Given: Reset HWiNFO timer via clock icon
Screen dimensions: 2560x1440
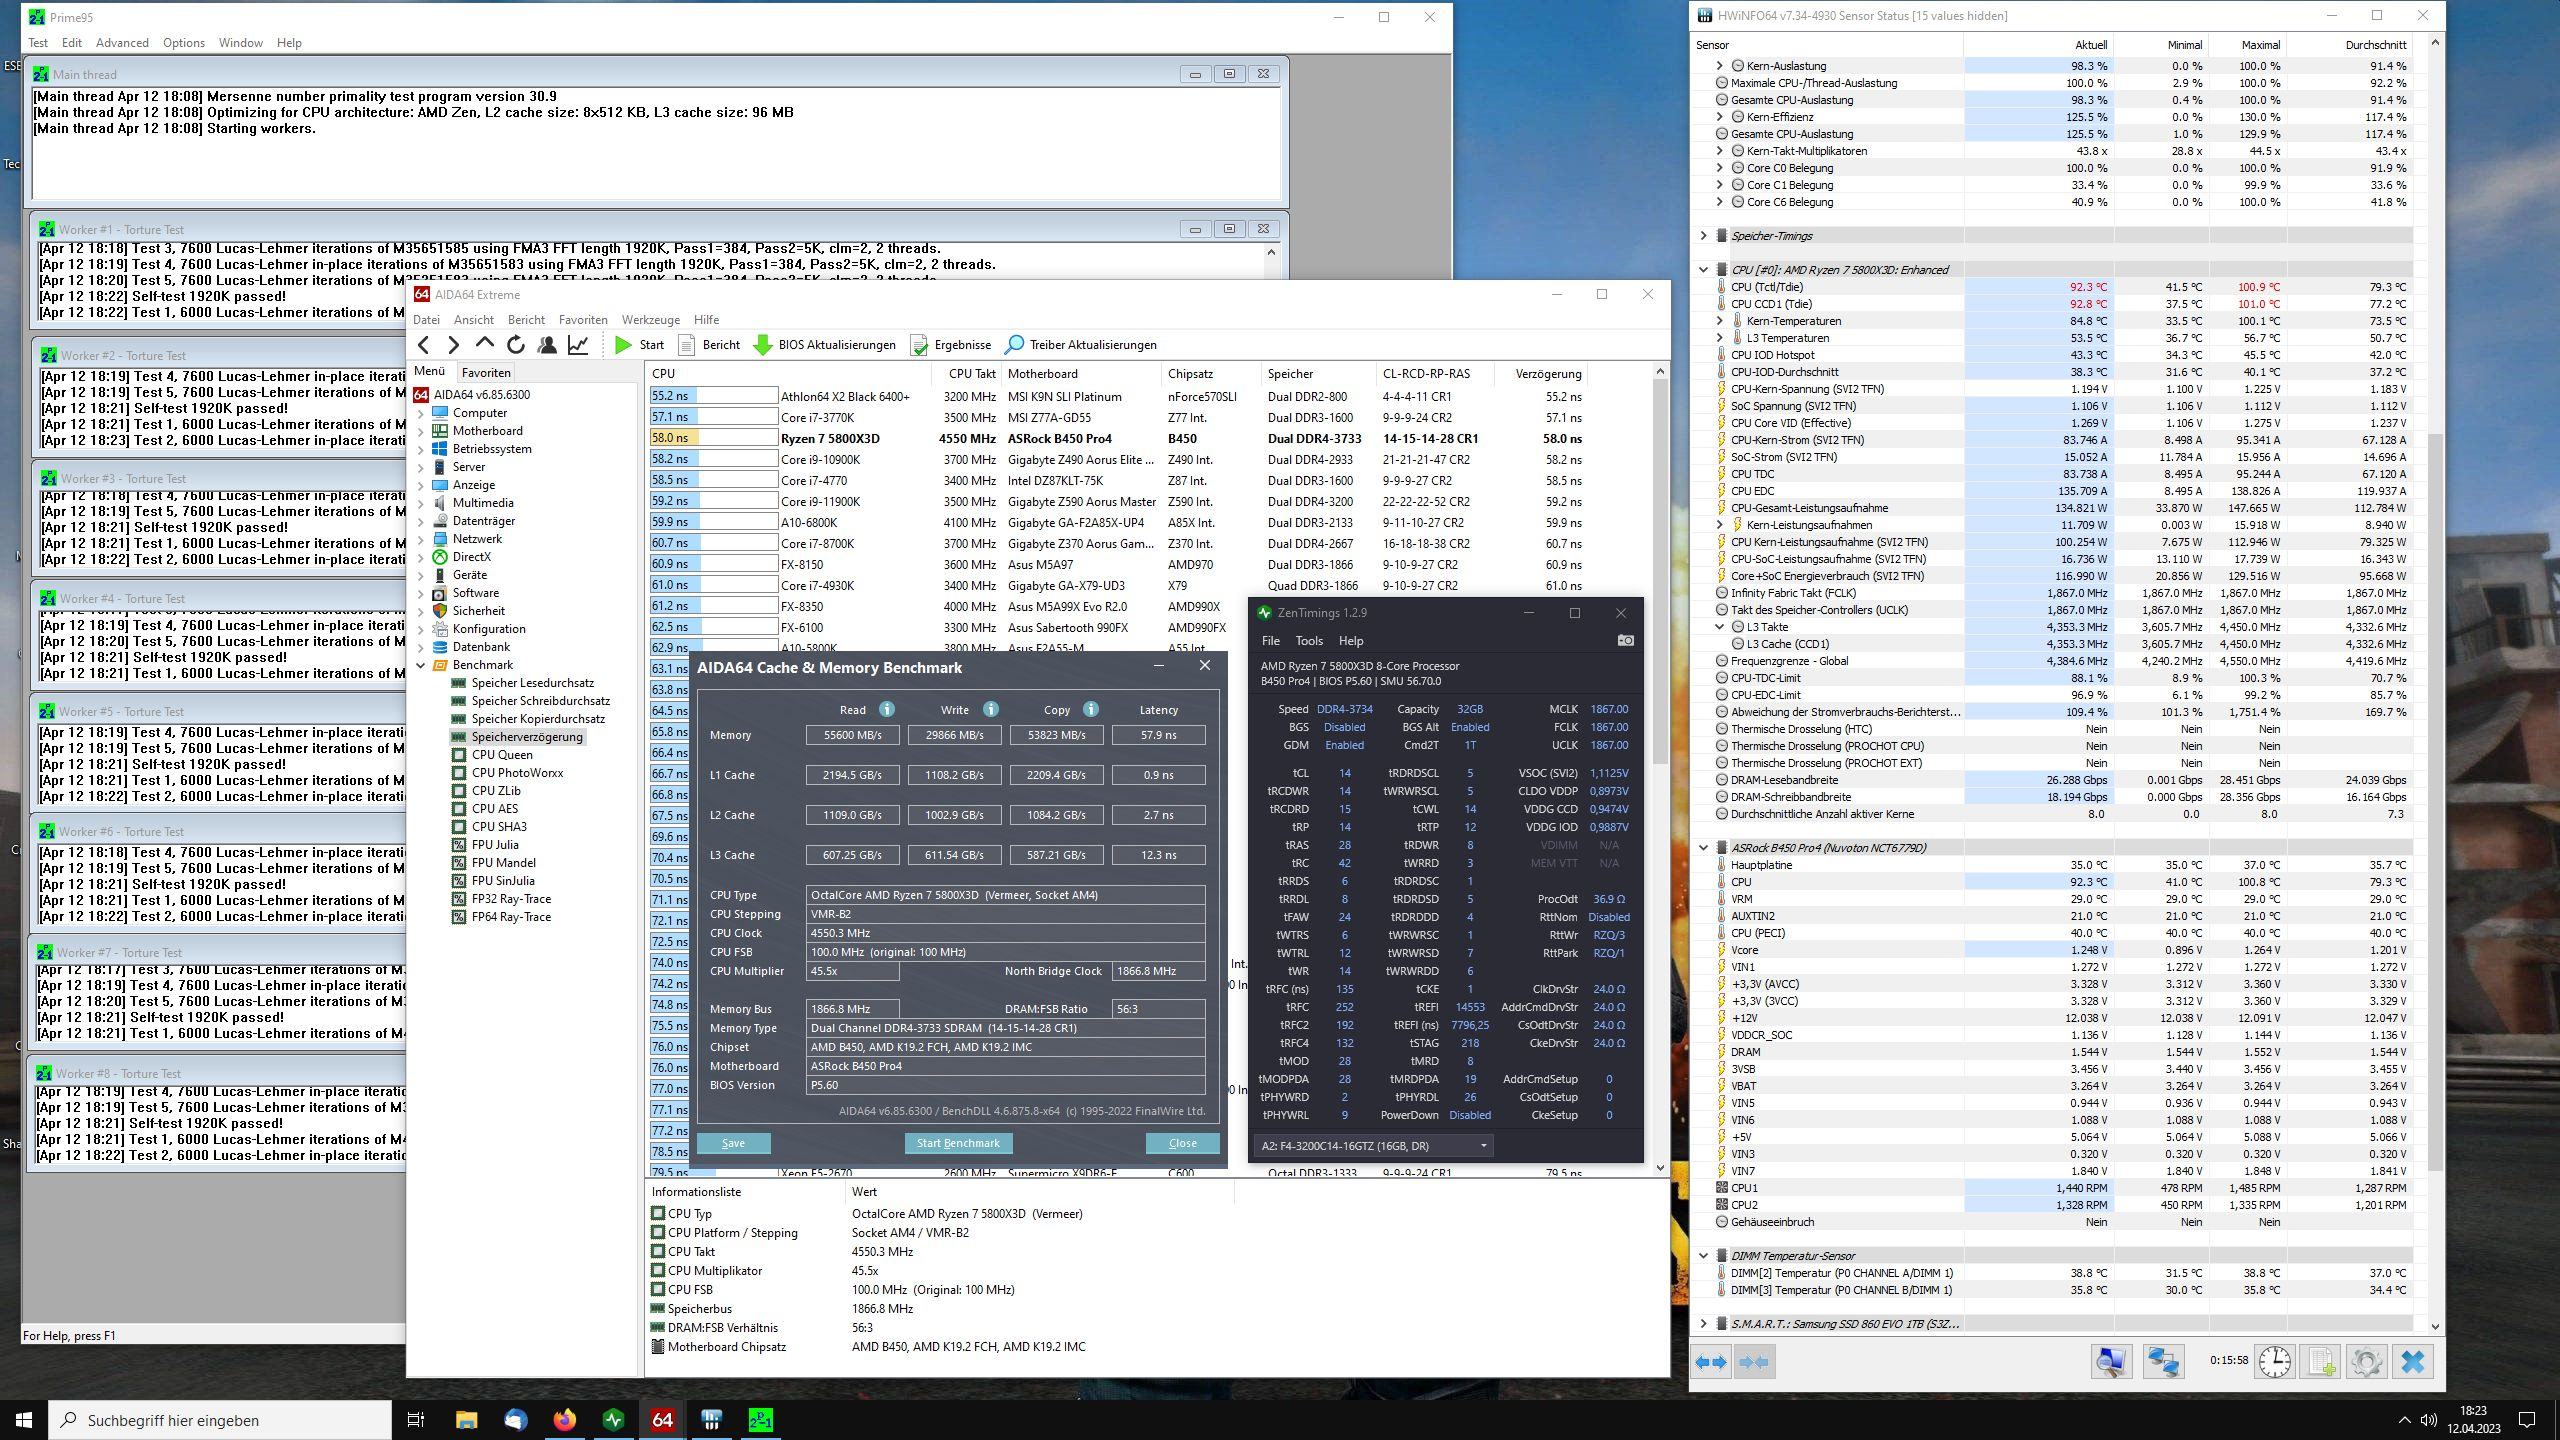Looking at the screenshot, I should coord(2275,1362).
